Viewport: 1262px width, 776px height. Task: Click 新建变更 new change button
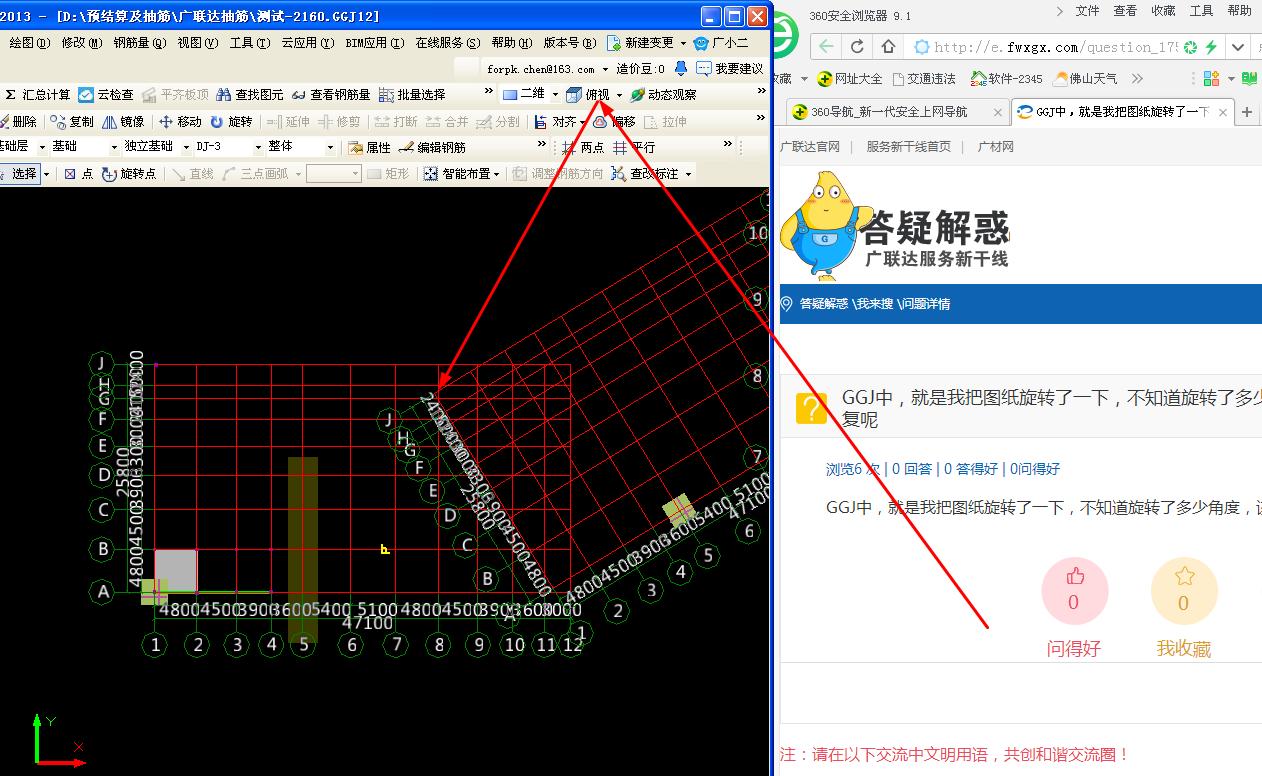(x=640, y=43)
